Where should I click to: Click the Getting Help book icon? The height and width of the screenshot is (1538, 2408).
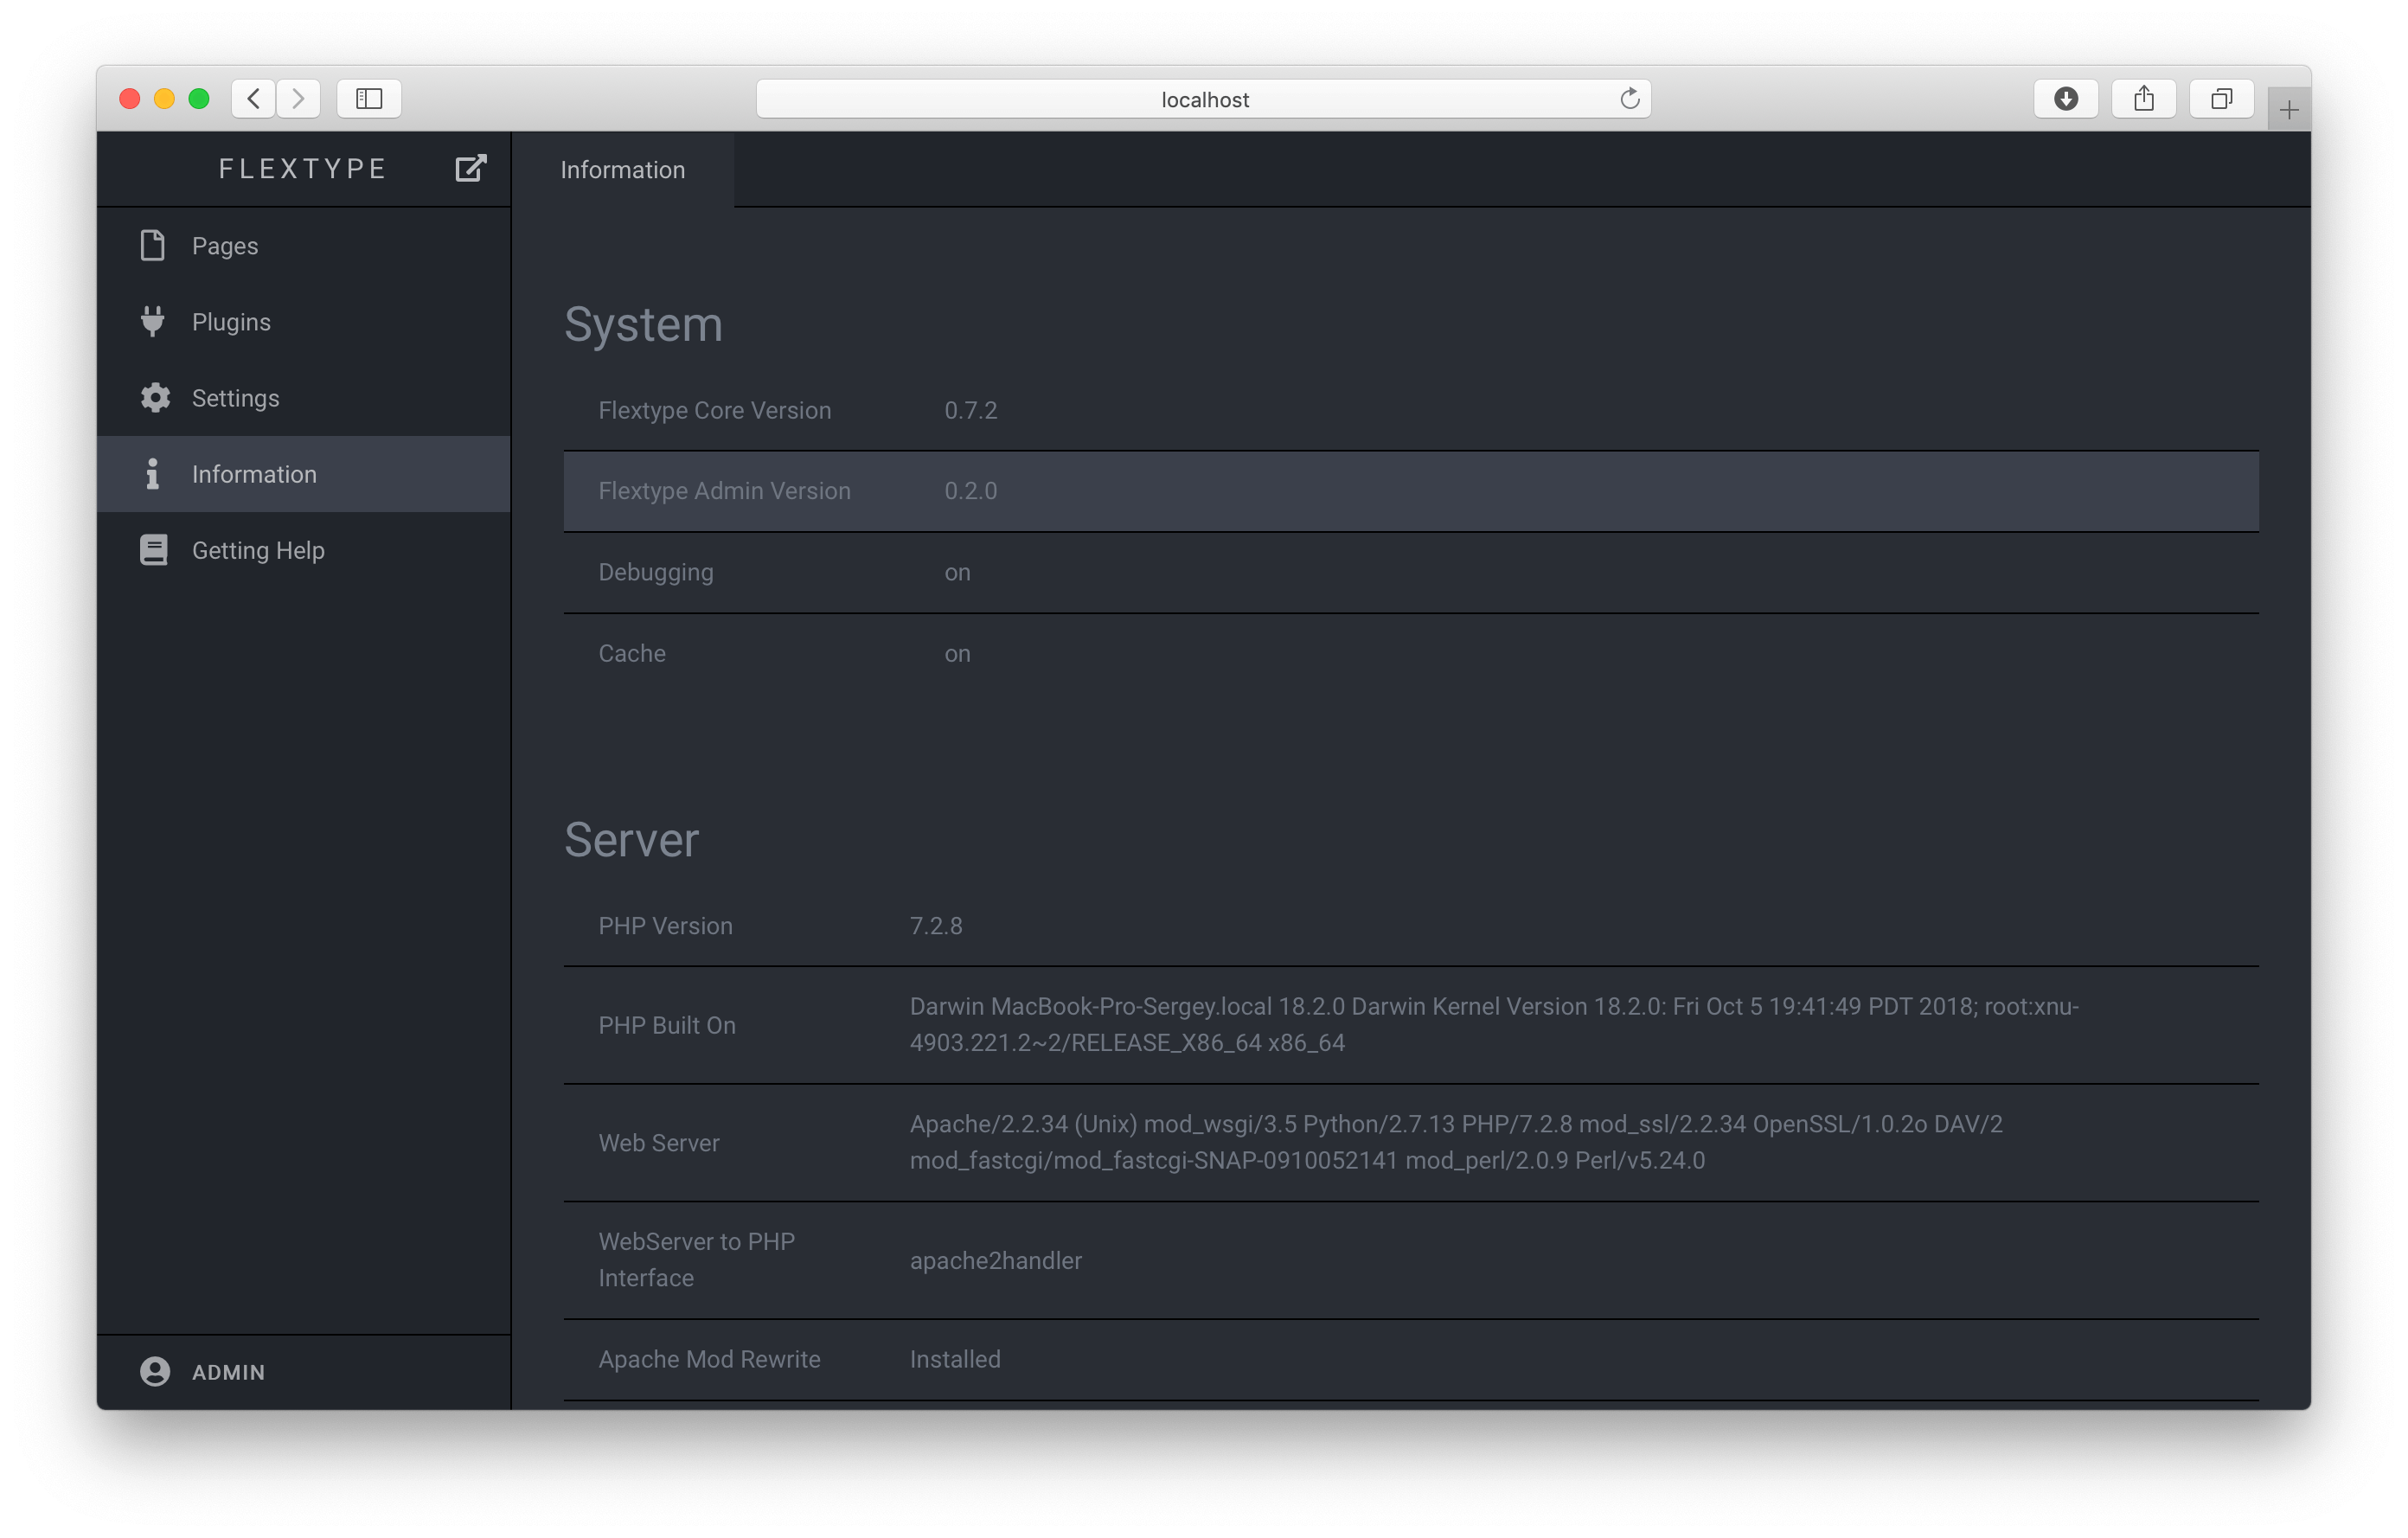[154, 550]
